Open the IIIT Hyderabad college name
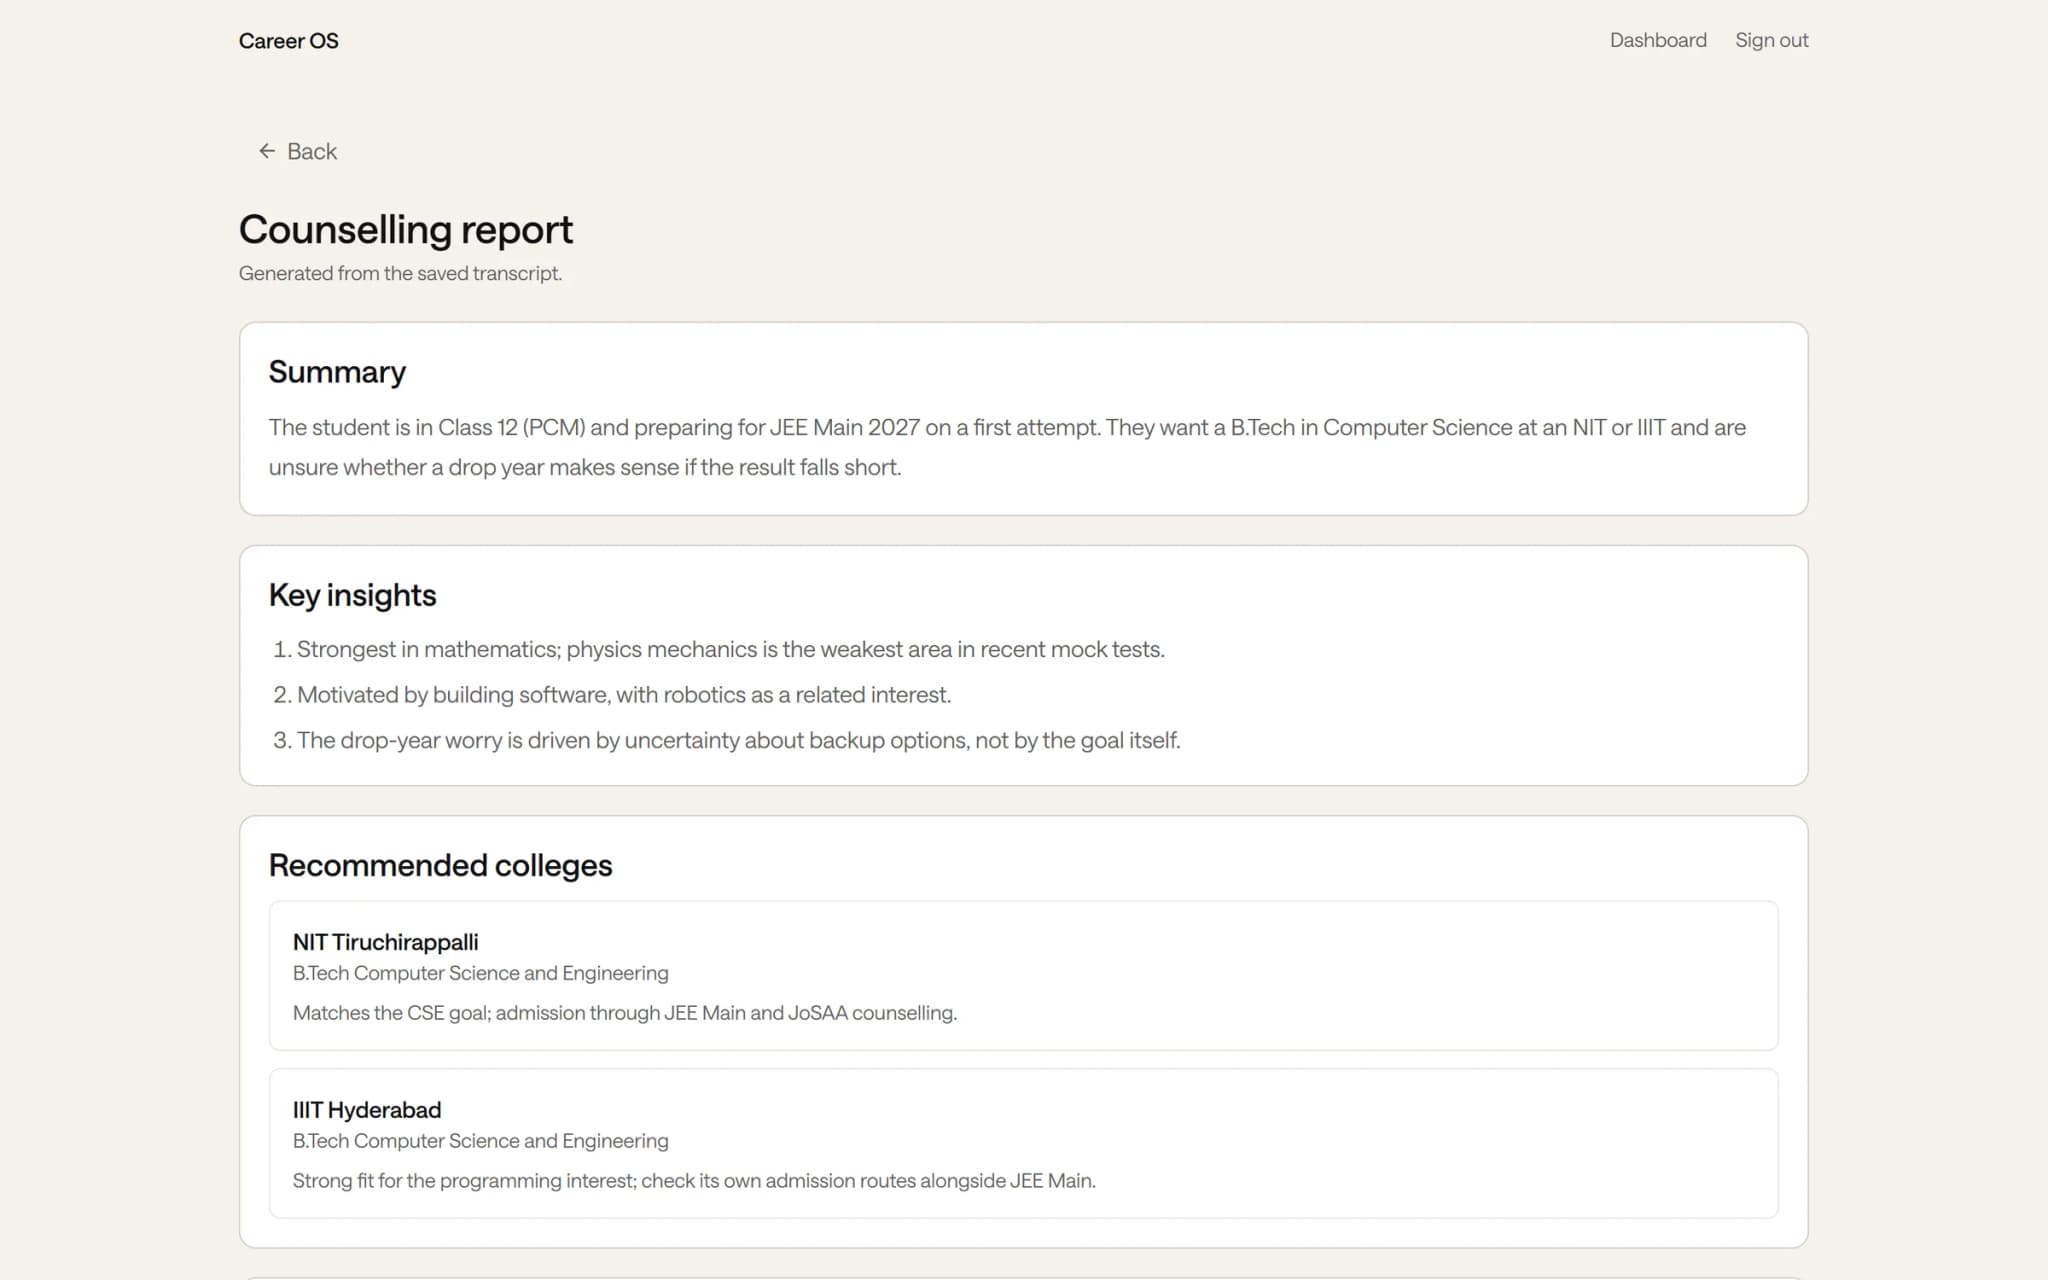2048x1280 pixels. click(x=367, y=1110)
